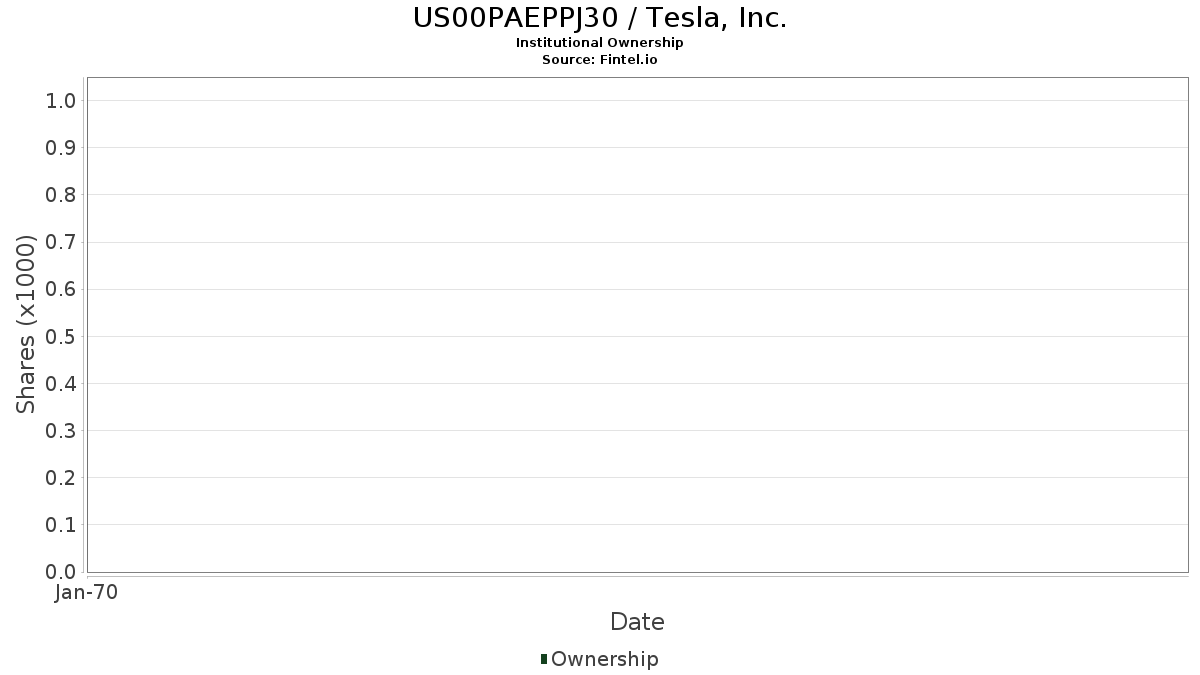The height and width of the screenshot is (675, 1200).
Task: Click inside the empty chart plot area
Action: pyautogui.click(x=637, y=324)
